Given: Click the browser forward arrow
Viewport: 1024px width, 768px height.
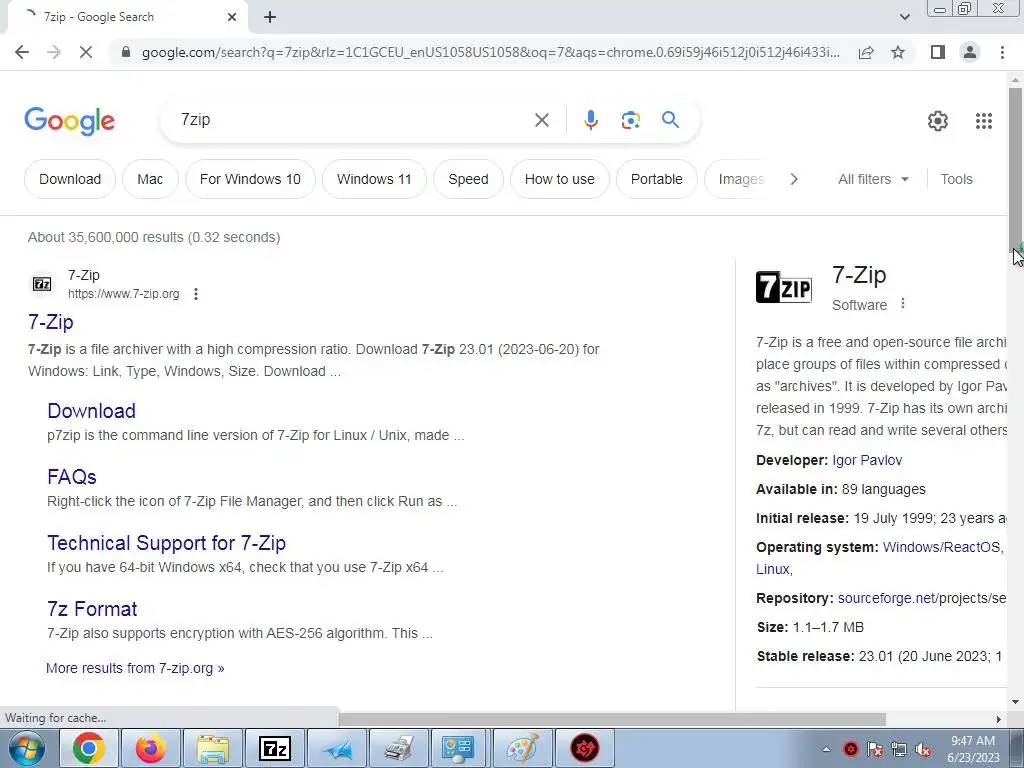Looking at the screenshot, I should point(54,52).
